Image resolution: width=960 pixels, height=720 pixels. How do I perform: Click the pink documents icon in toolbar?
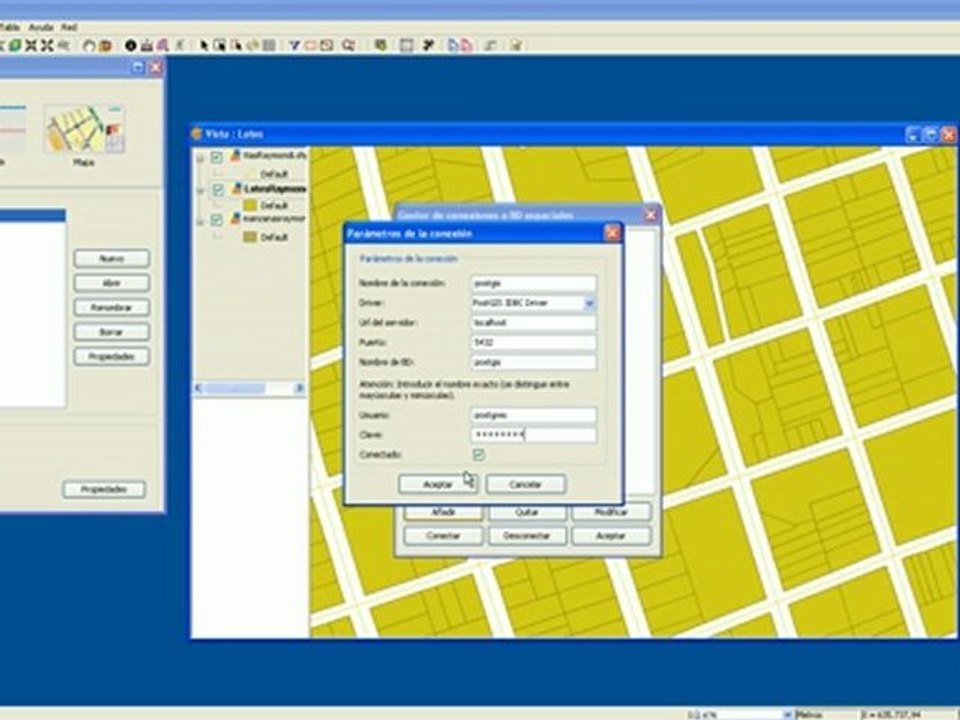[x=467, y=45]
